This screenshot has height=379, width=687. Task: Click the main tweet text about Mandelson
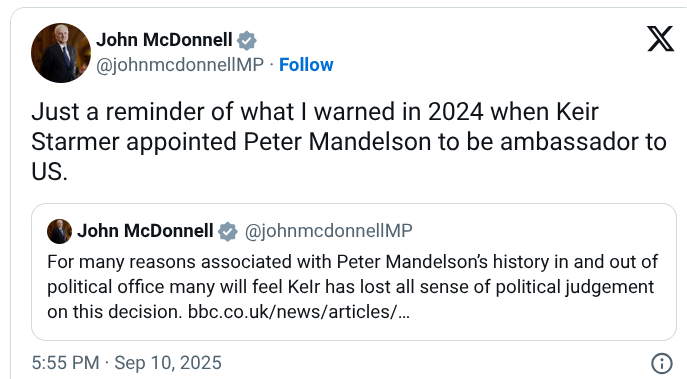coord(349,142)
